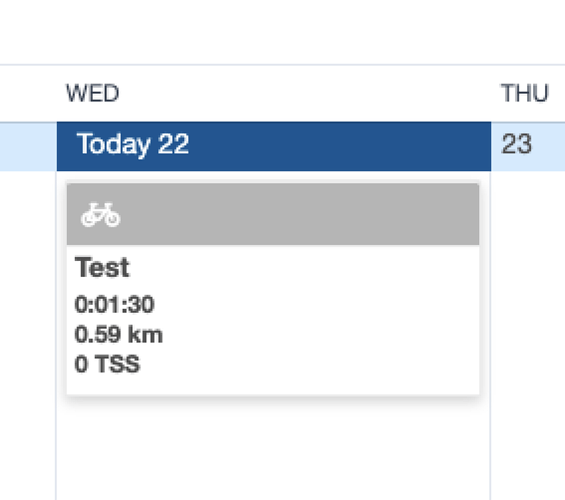Click the bike workout type icon

click(101, 215)
